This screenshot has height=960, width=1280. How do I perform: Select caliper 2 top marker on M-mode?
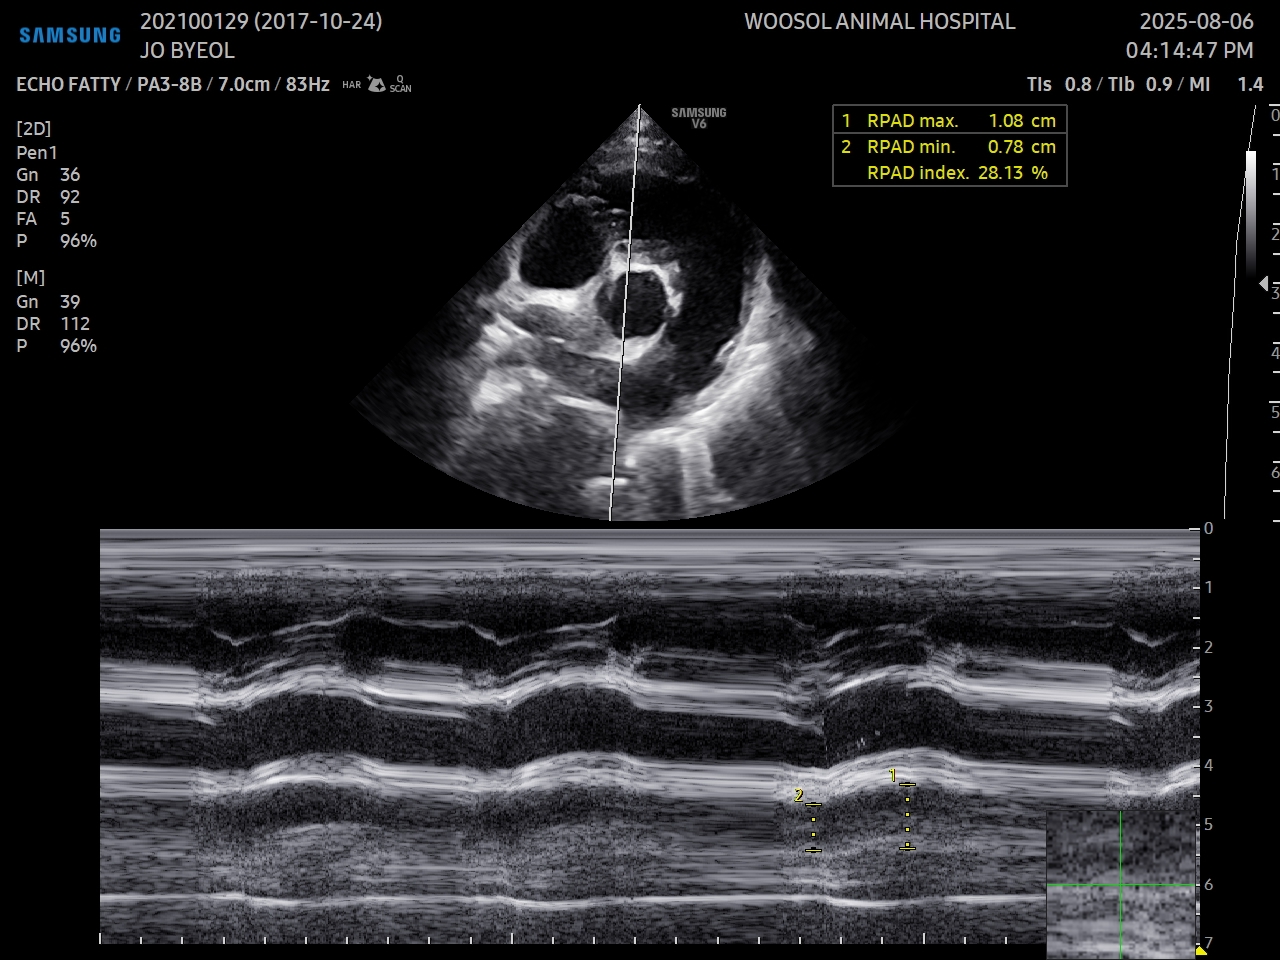[813, 804]
